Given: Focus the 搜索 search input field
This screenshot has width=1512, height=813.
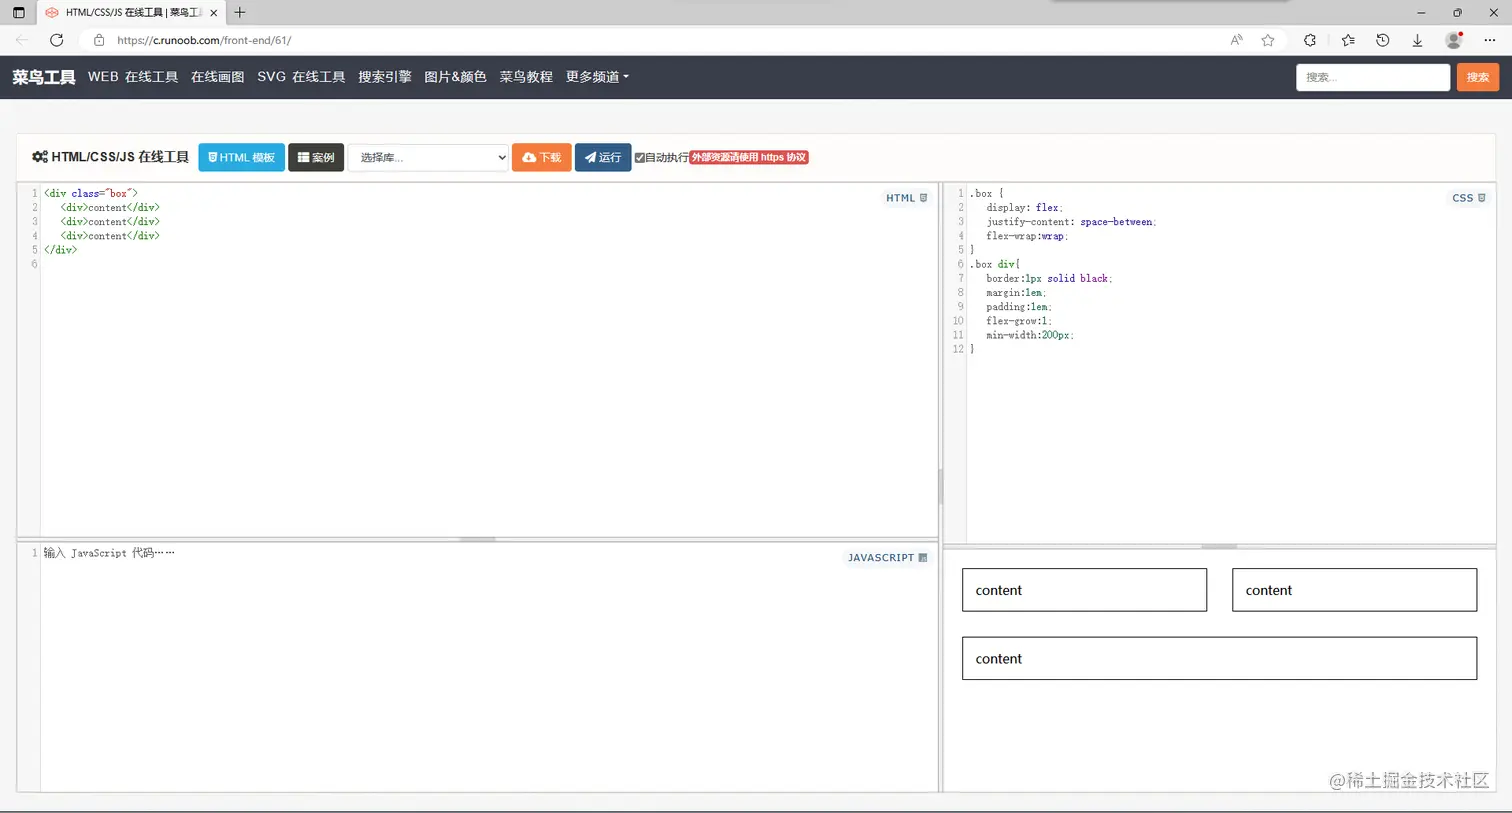Looking at the screenshot, I should (x=1373, y=77).
